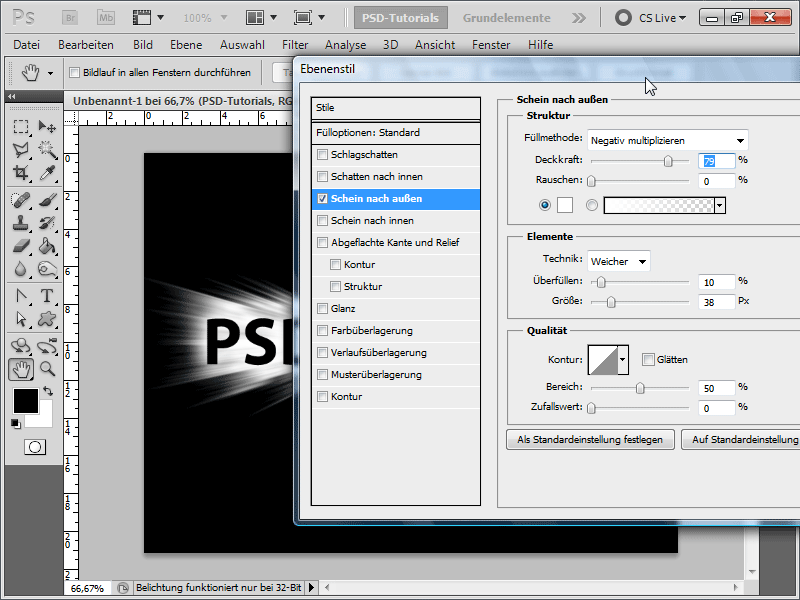This screenshot has height=600, width=800.
Task: Select the gradient glow radio button
Action: (x=592, y=205)
